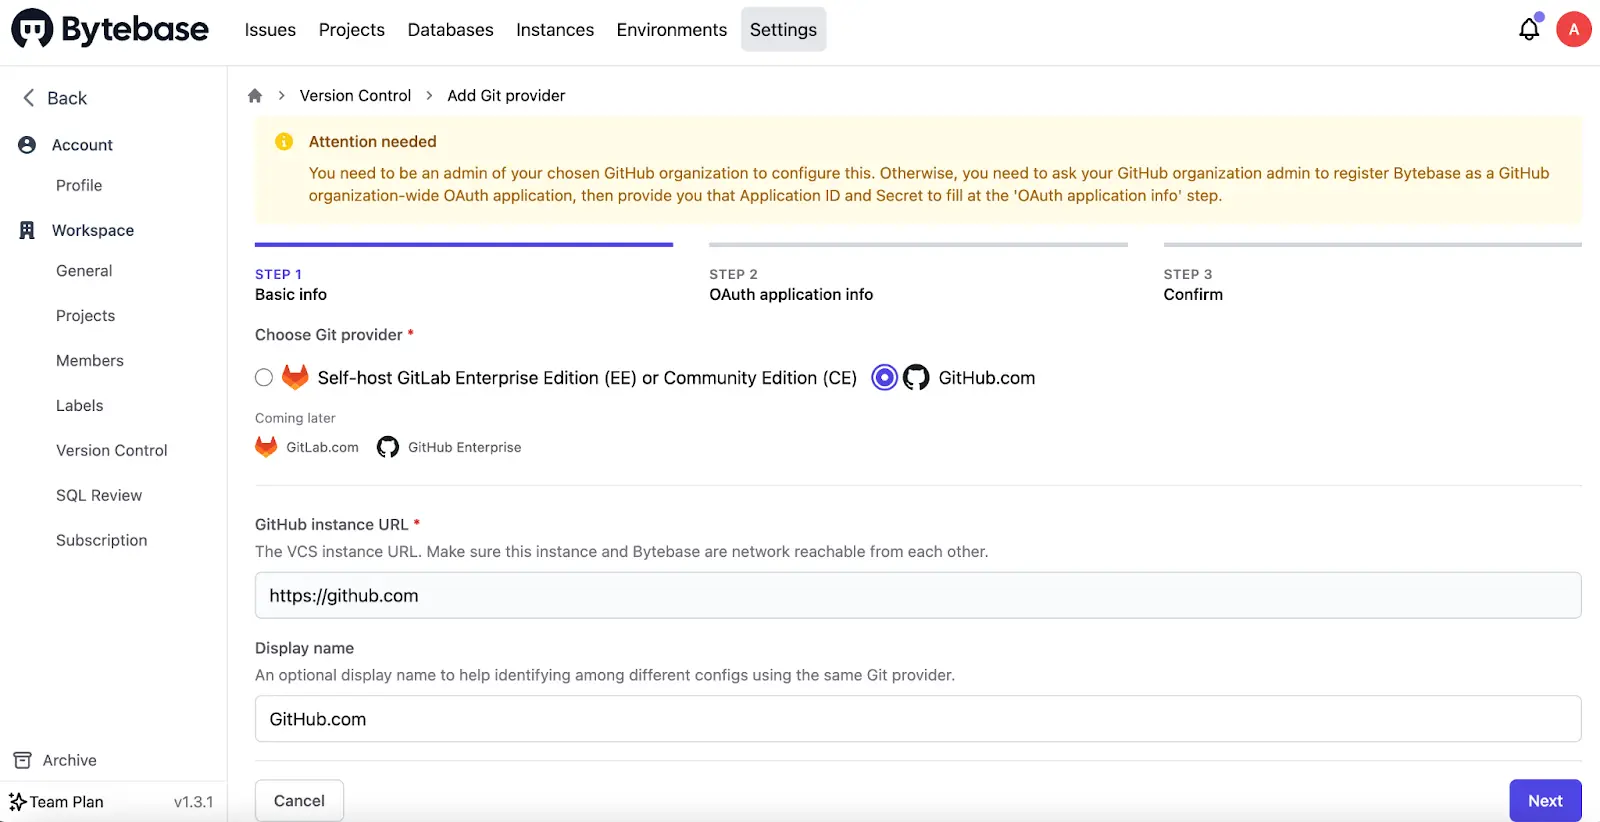
Task: Click the v1.3.1 version text
Action: point(194,802)
